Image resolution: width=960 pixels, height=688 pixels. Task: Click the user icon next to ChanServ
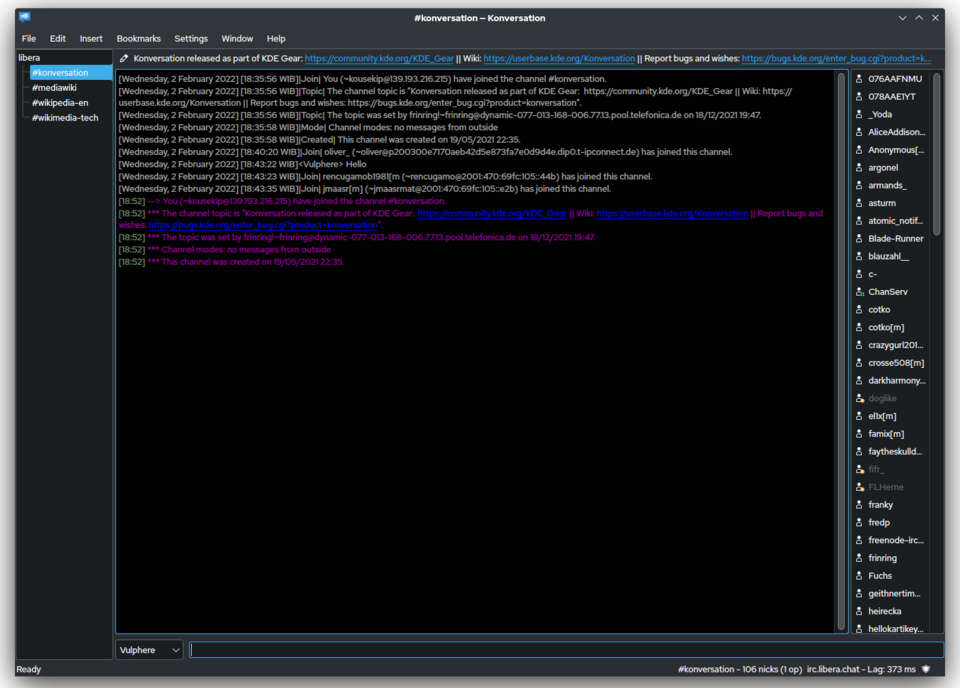point(858,292)
